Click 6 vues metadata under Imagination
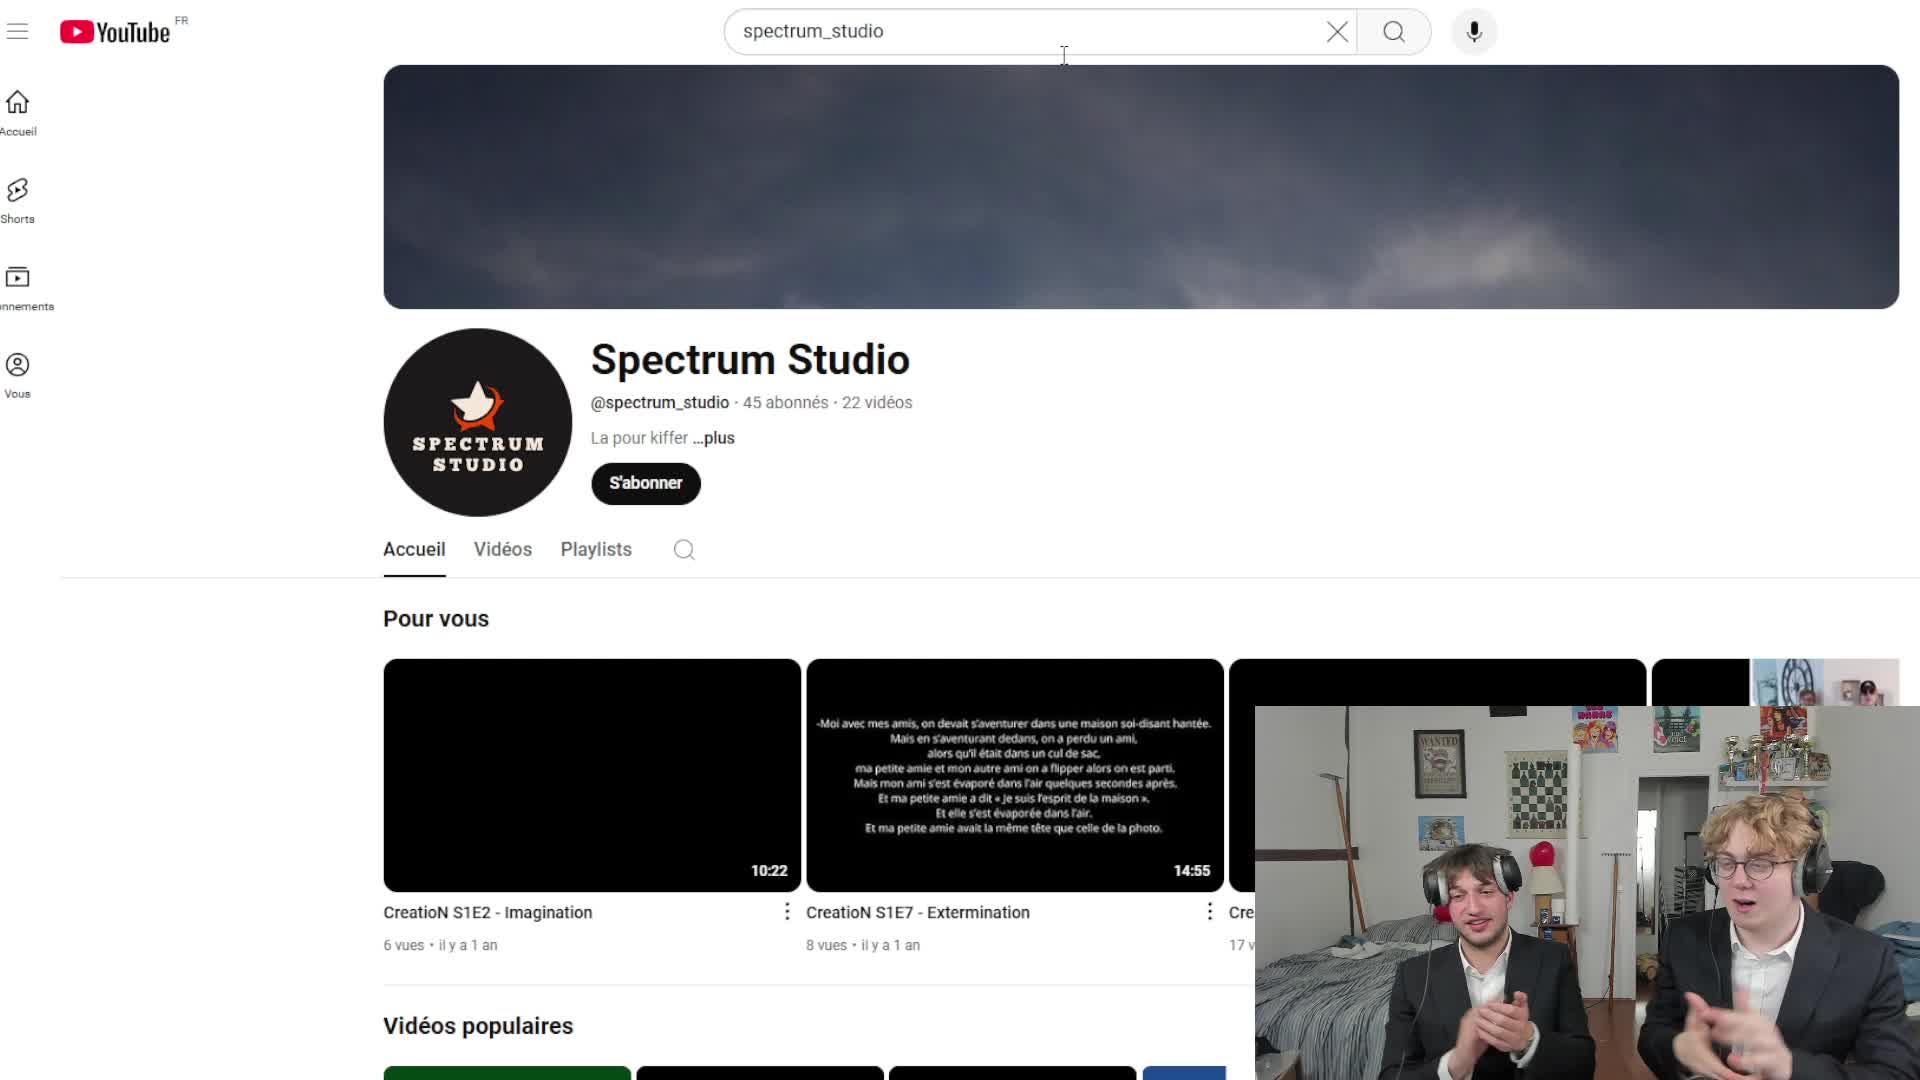Viewport: 1920px width, 1080px height. [x=404, y=945]
